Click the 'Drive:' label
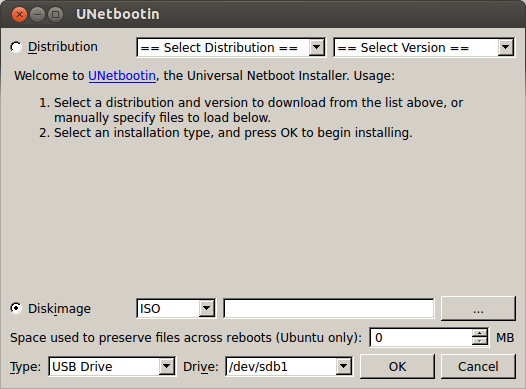Viewport: 526px width, 389px height. coord(201,367)
